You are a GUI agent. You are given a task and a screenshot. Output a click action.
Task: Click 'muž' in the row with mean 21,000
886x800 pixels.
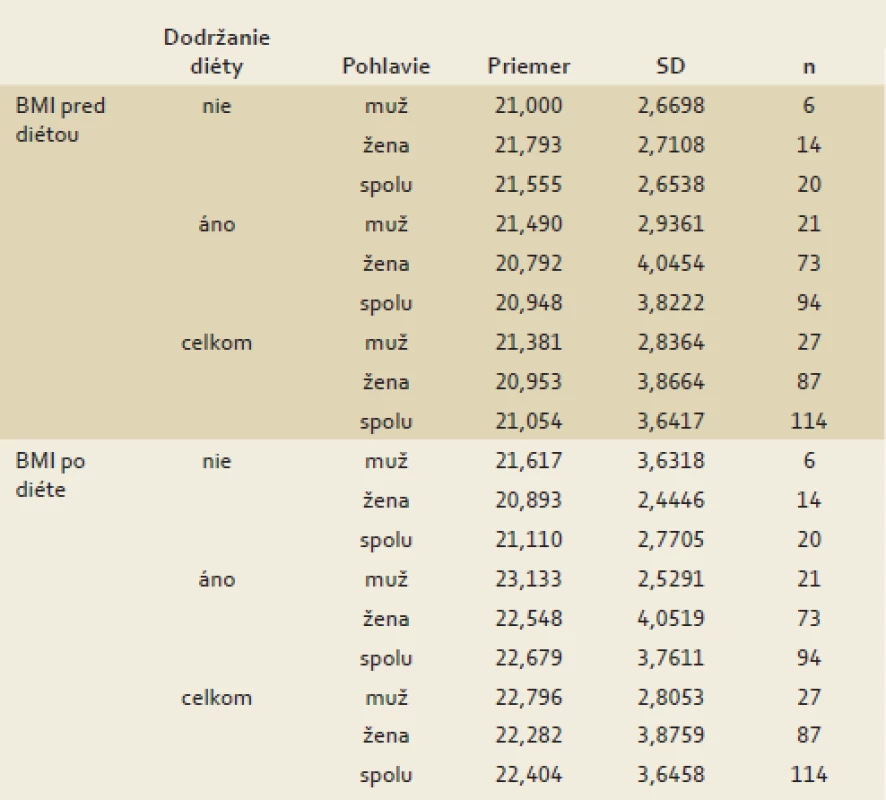point(386,106)
